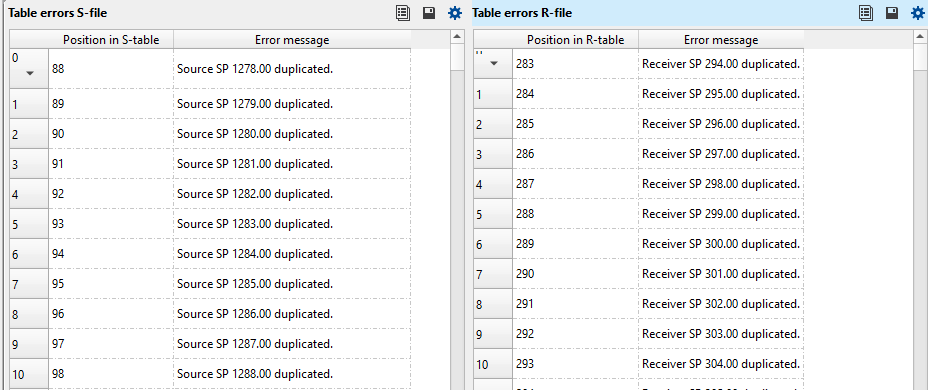Select S-table position cell 92

click(x=111, y=194)
